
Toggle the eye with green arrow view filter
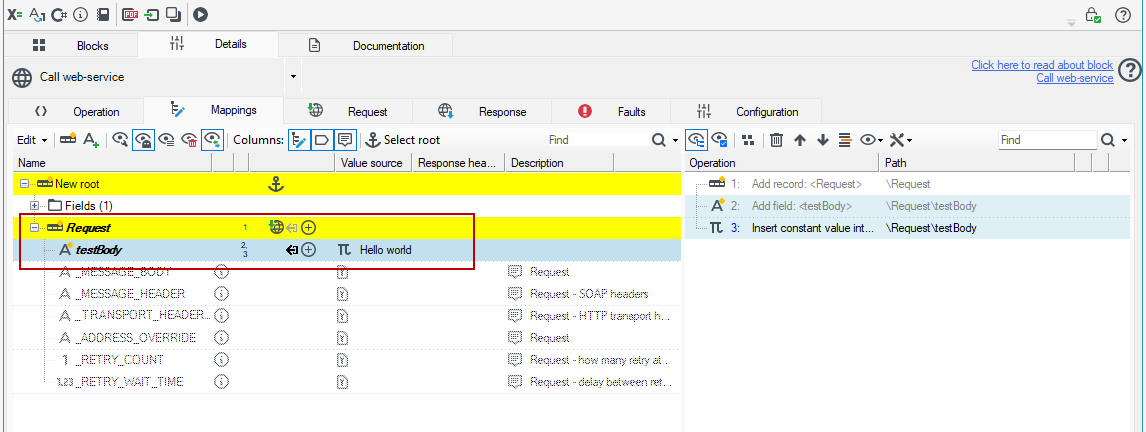(213, 140)
